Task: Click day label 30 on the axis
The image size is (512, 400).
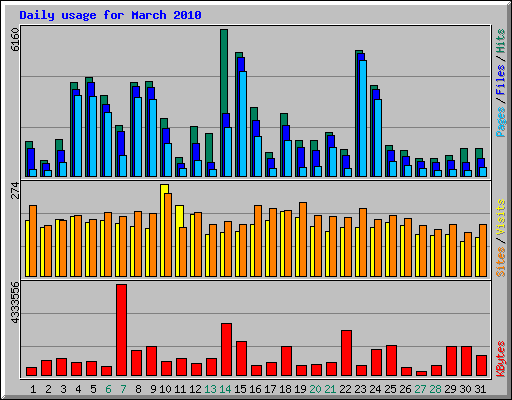Action: pyautogui.click(x=465, y=389)
